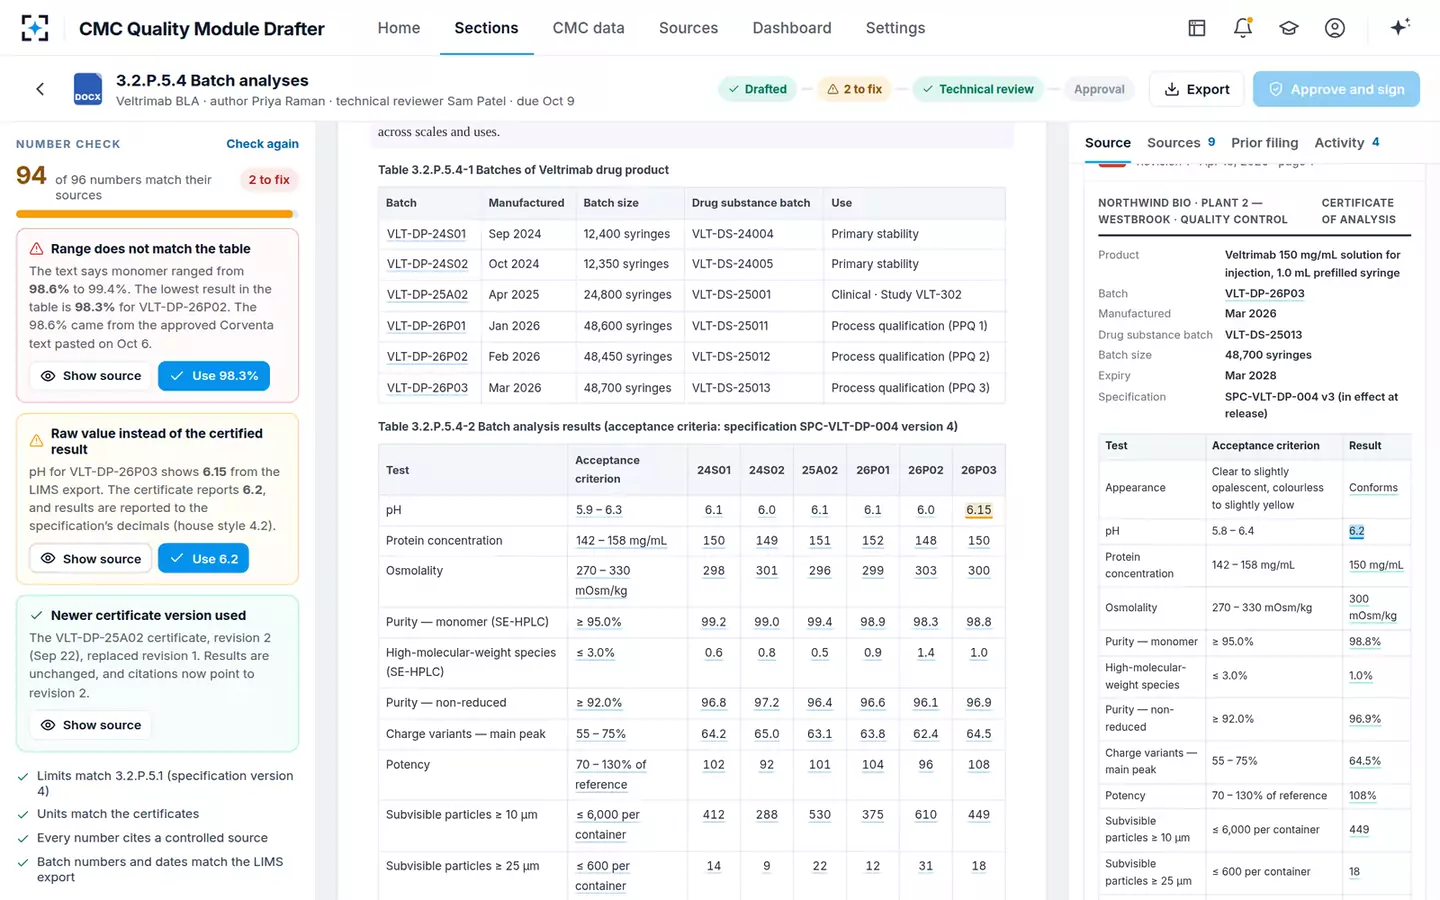Switch to the Prior filing tab
The image size is (1440, 900).
[1264, 143]
